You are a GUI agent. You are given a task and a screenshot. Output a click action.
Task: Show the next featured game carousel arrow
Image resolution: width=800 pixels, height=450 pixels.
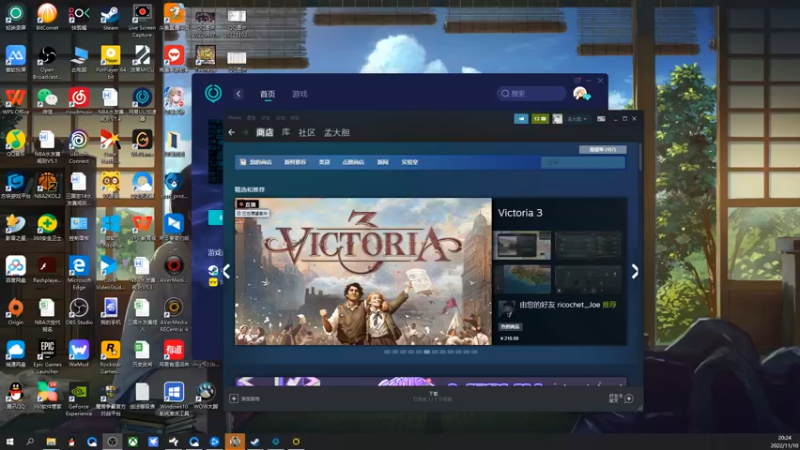(635, 271)
